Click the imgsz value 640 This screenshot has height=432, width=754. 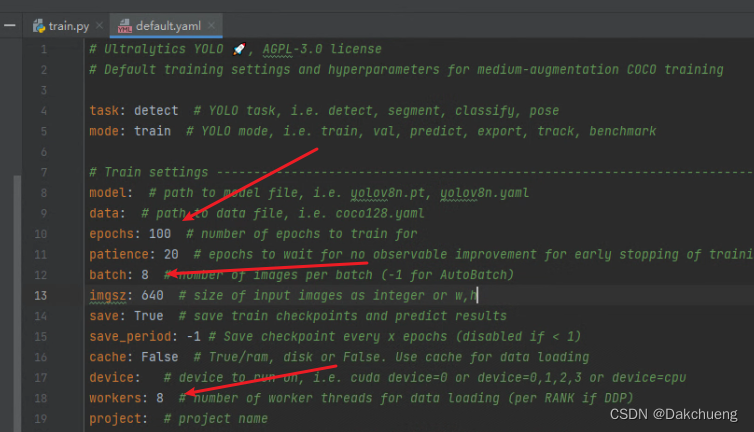(152, 295)
